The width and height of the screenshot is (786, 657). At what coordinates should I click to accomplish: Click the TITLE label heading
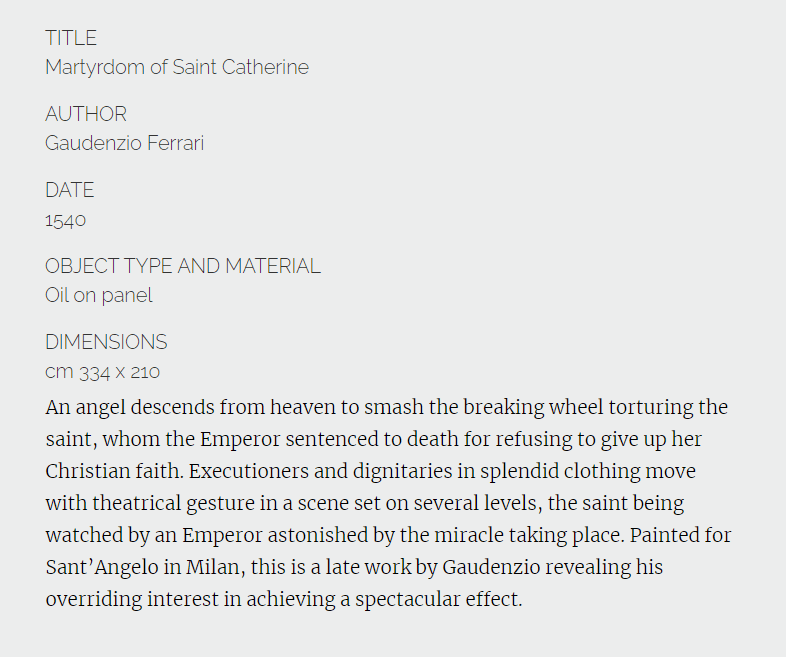(x=71, y=38)
